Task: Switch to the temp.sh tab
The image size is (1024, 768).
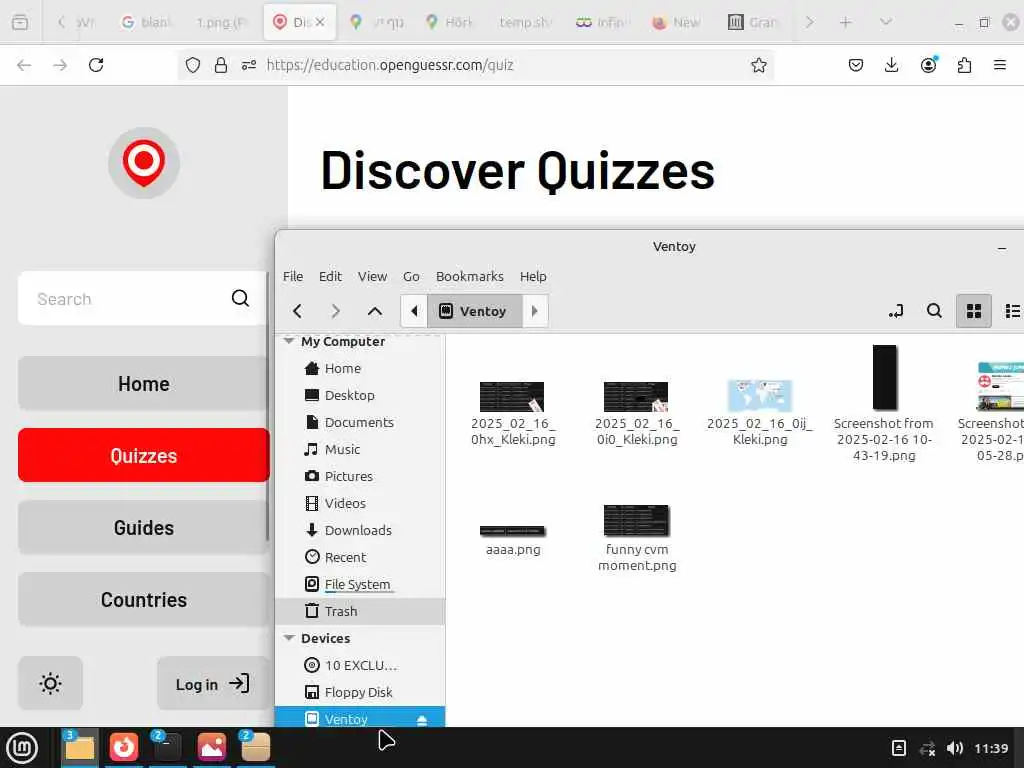Action: [x=525, y=22]
